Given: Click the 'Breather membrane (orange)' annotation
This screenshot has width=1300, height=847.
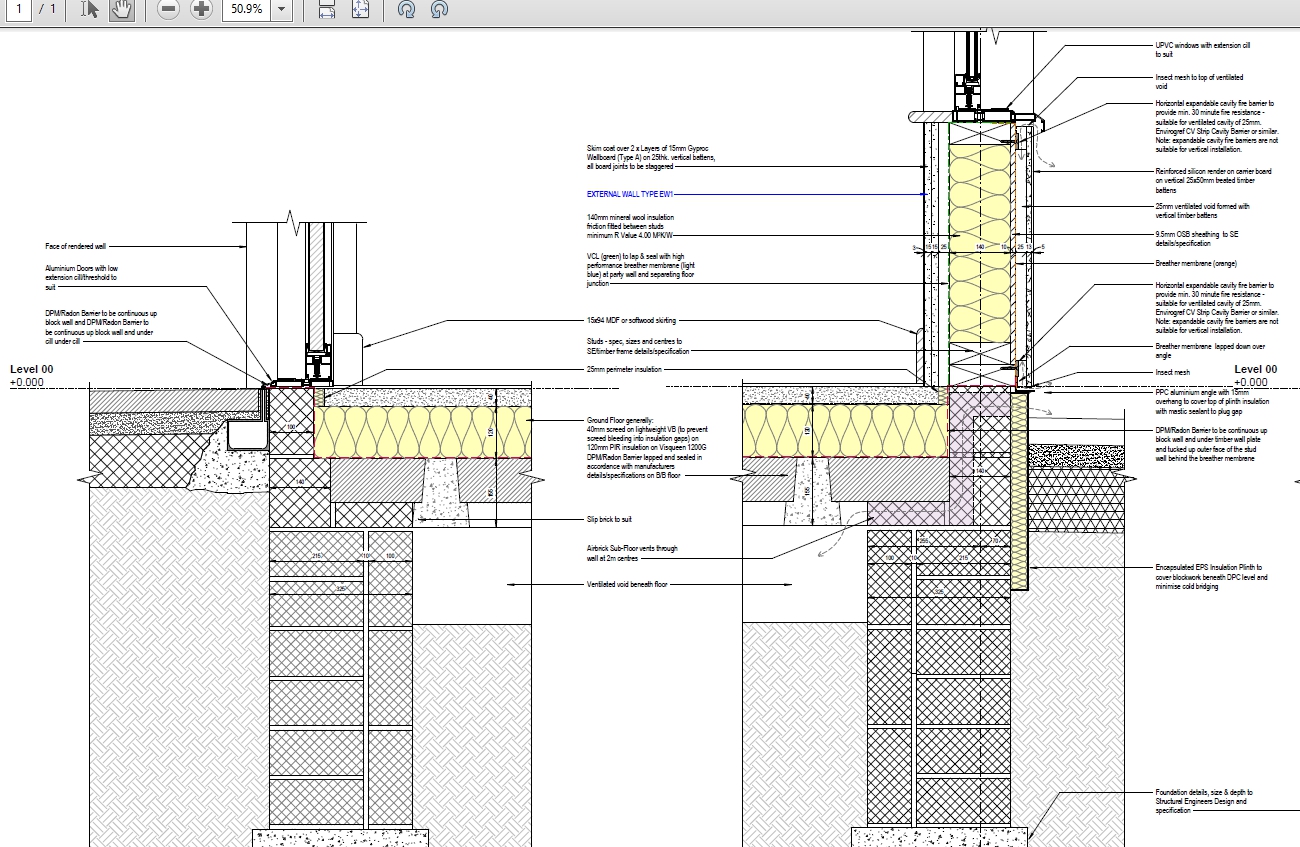Looking at the screenshot, I should click(1196, 264).
